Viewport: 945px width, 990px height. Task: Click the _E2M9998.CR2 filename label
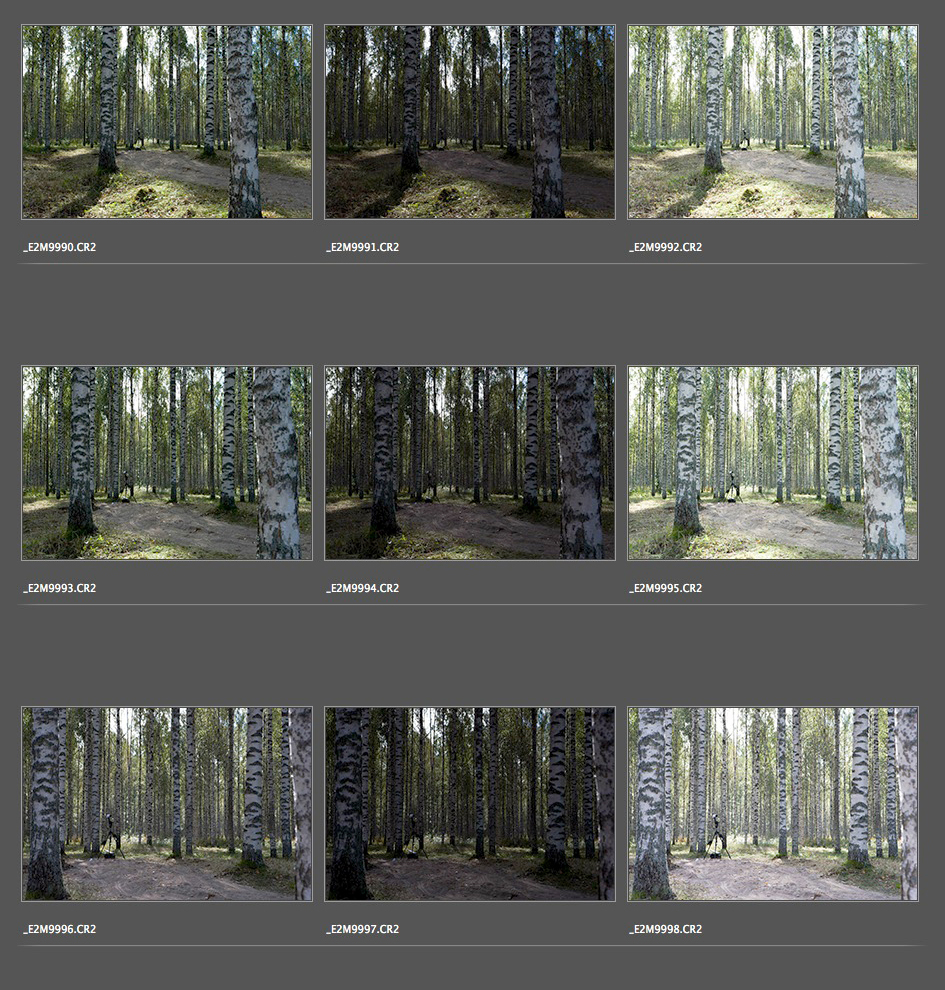[666, 929]
